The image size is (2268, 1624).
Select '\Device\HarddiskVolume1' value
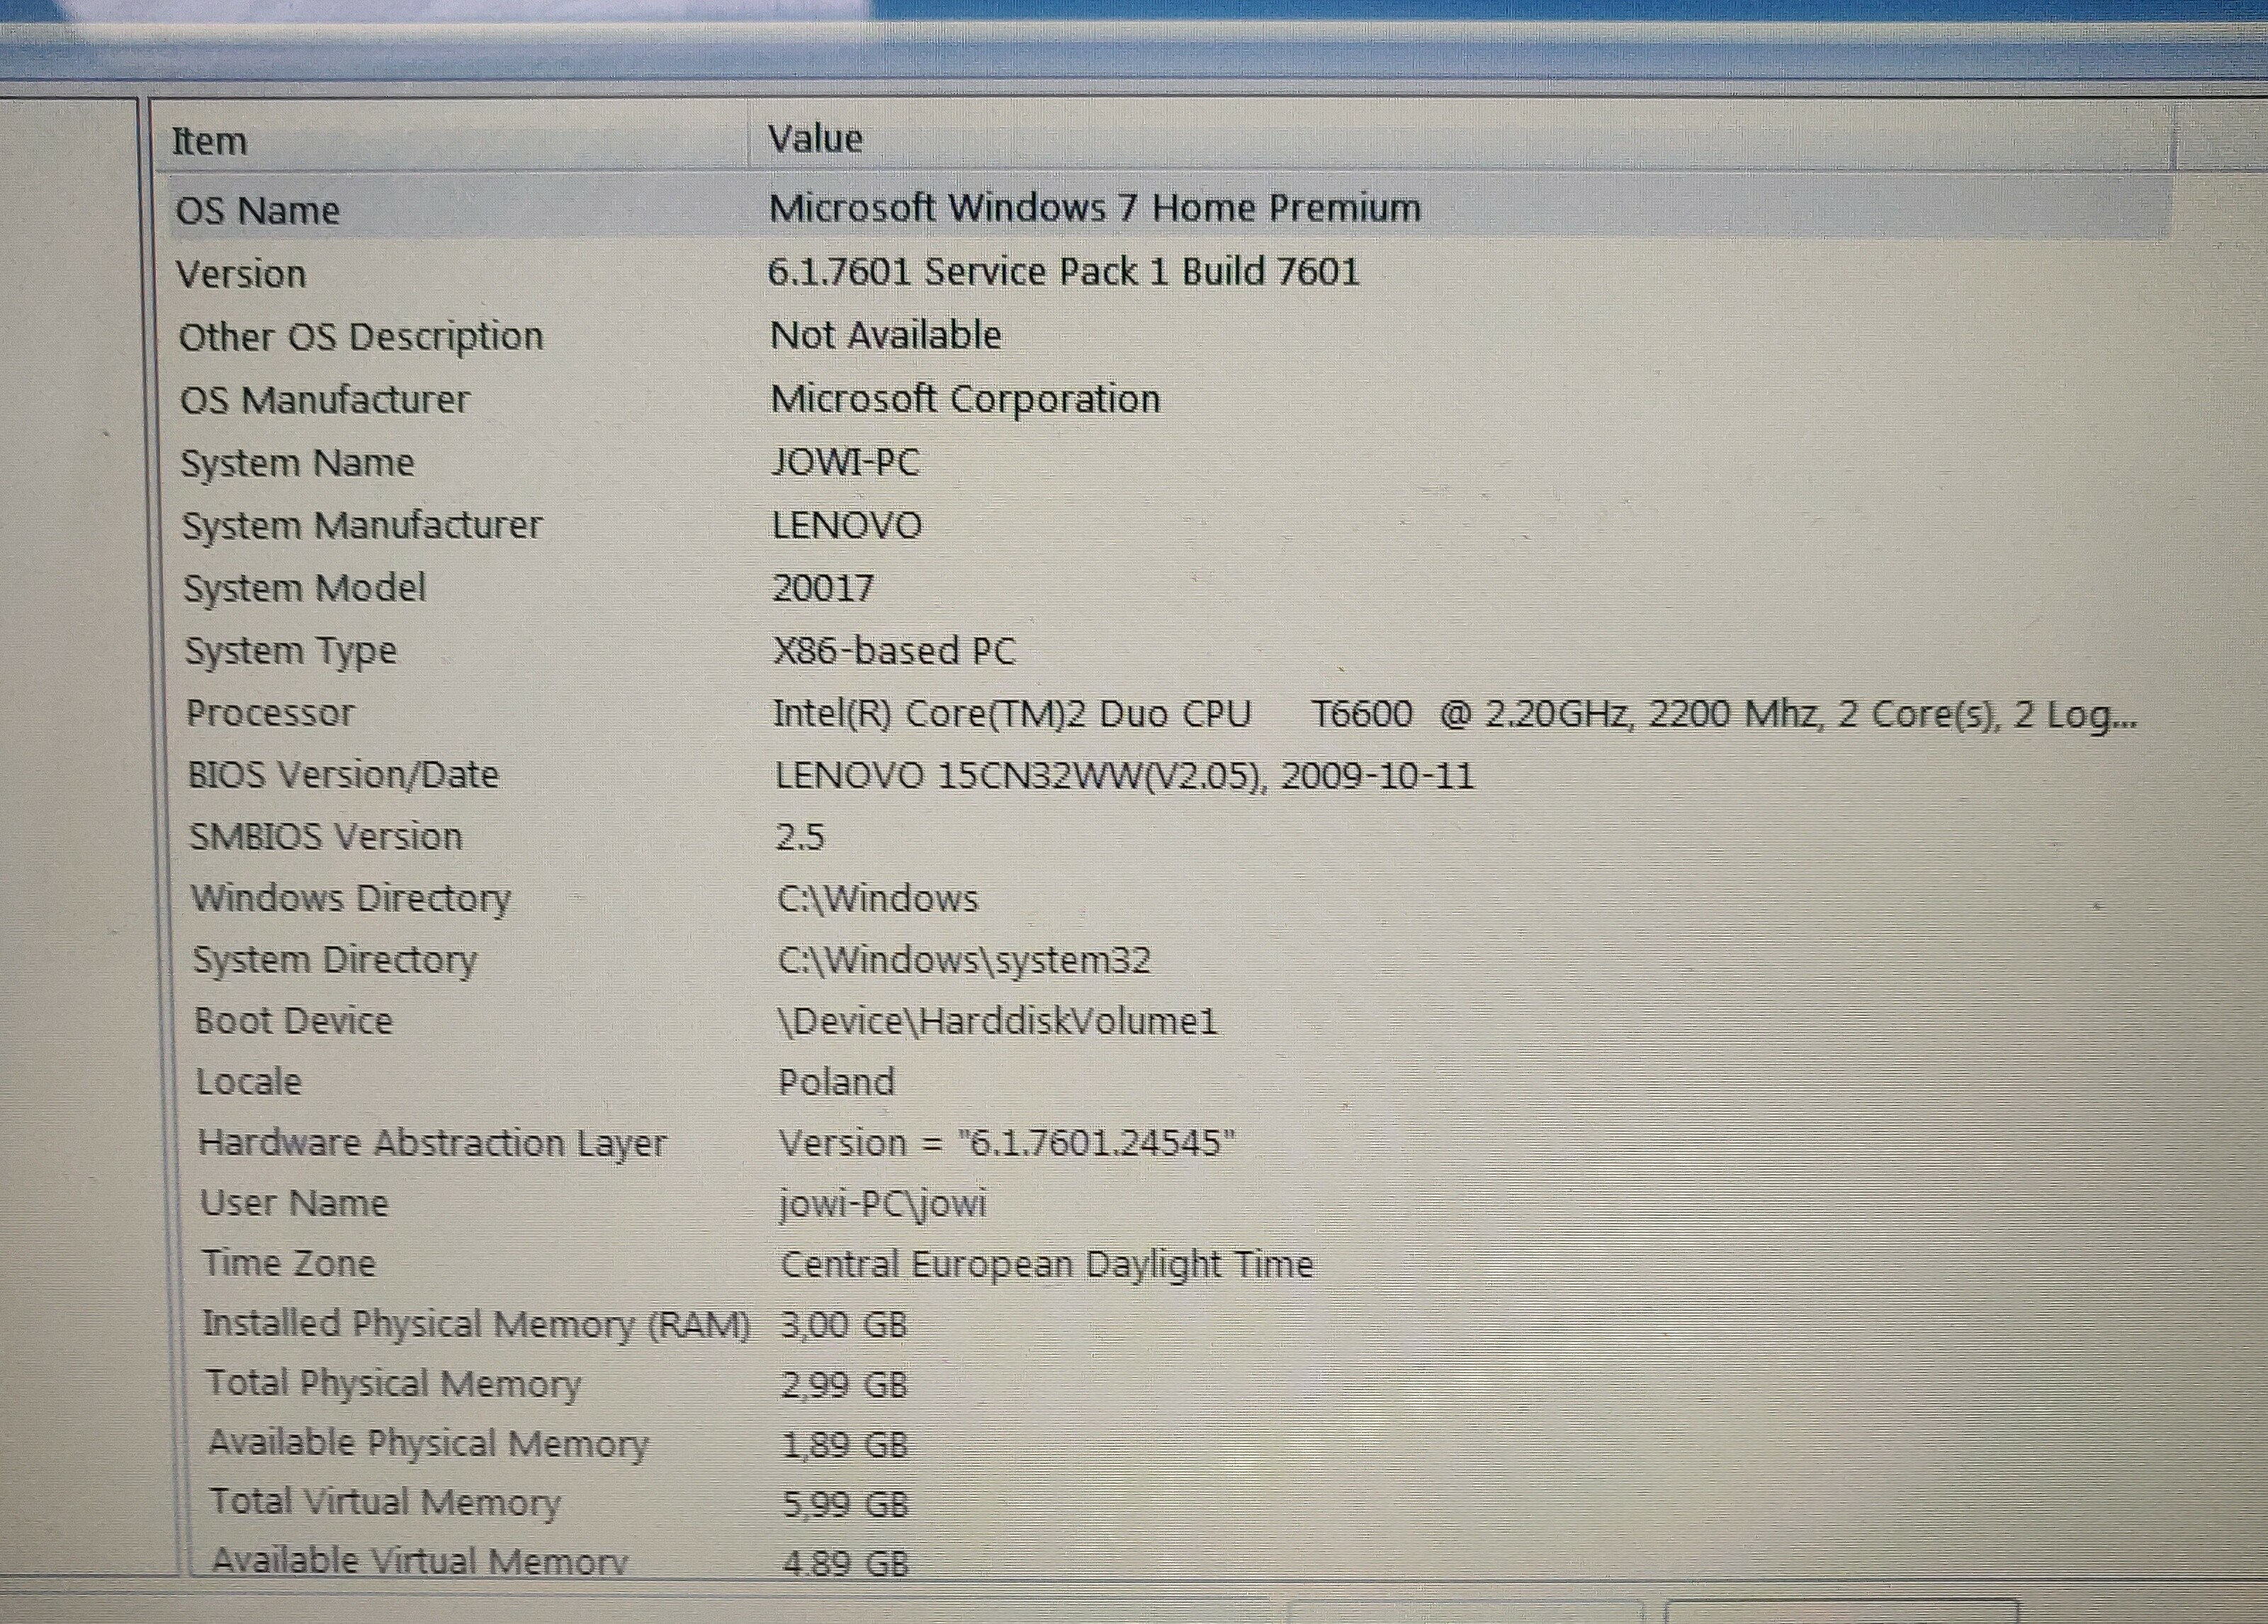(997, 1021)
